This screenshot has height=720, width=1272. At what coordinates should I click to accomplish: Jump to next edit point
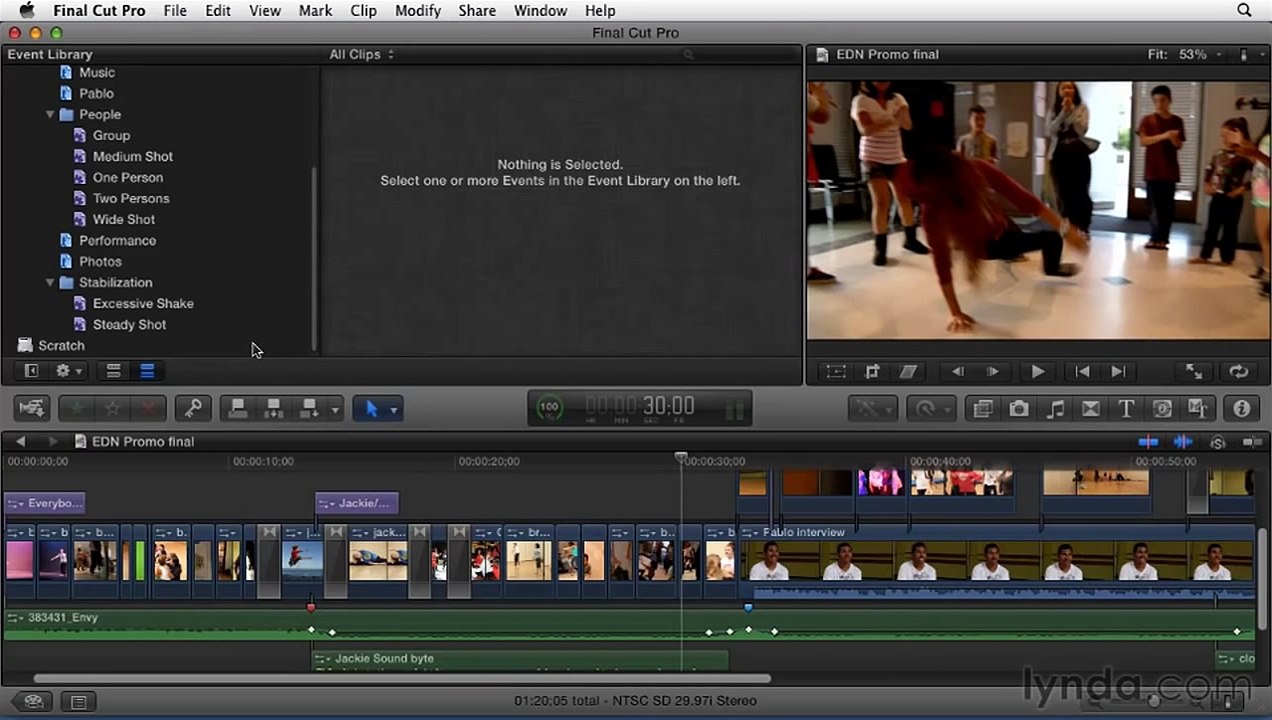(x=1118, y=371)
